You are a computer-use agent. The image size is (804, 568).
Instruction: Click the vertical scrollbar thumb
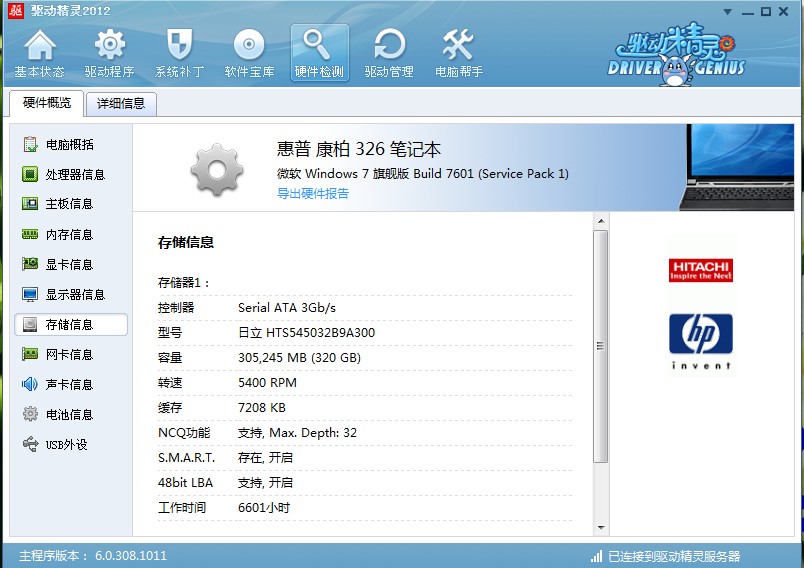[601, 347]
